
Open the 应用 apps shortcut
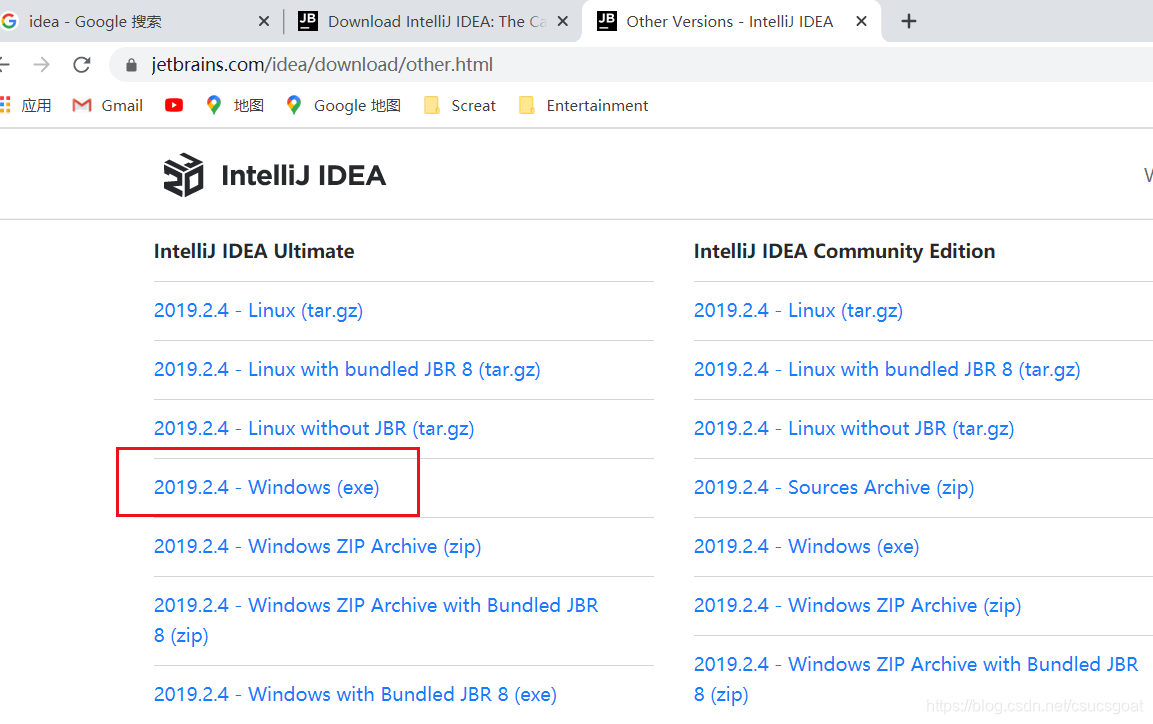pyautogui.click(x=26, y=105)
